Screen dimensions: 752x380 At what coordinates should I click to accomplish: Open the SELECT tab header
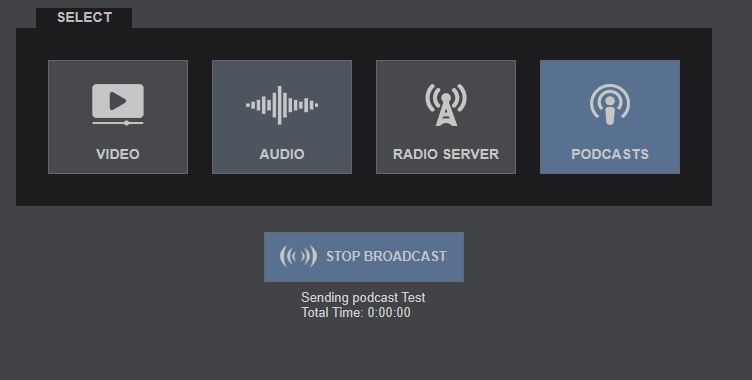click(x=84, y=18)
